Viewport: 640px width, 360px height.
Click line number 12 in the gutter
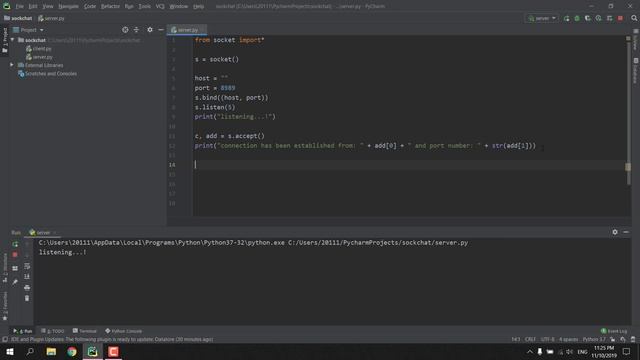[x=172, y=146]
